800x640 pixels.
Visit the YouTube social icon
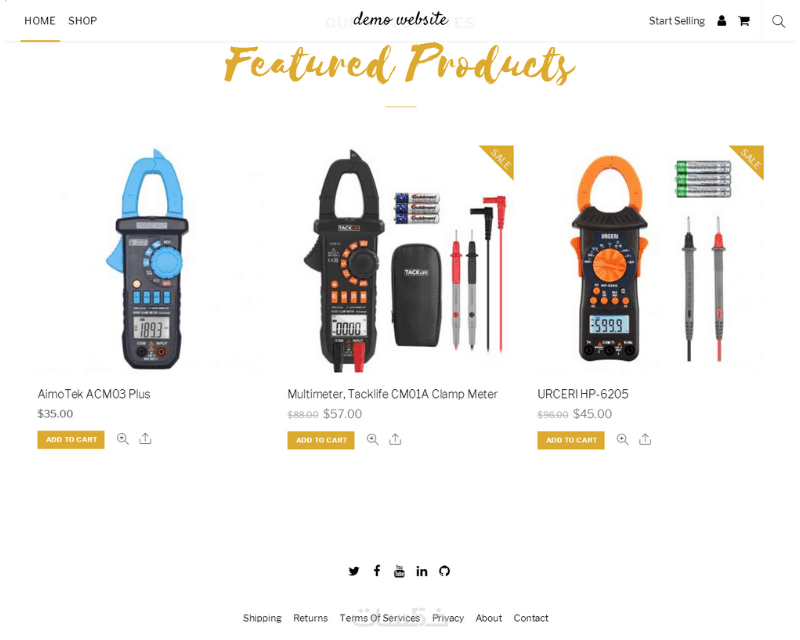click(x=399, y=571)
